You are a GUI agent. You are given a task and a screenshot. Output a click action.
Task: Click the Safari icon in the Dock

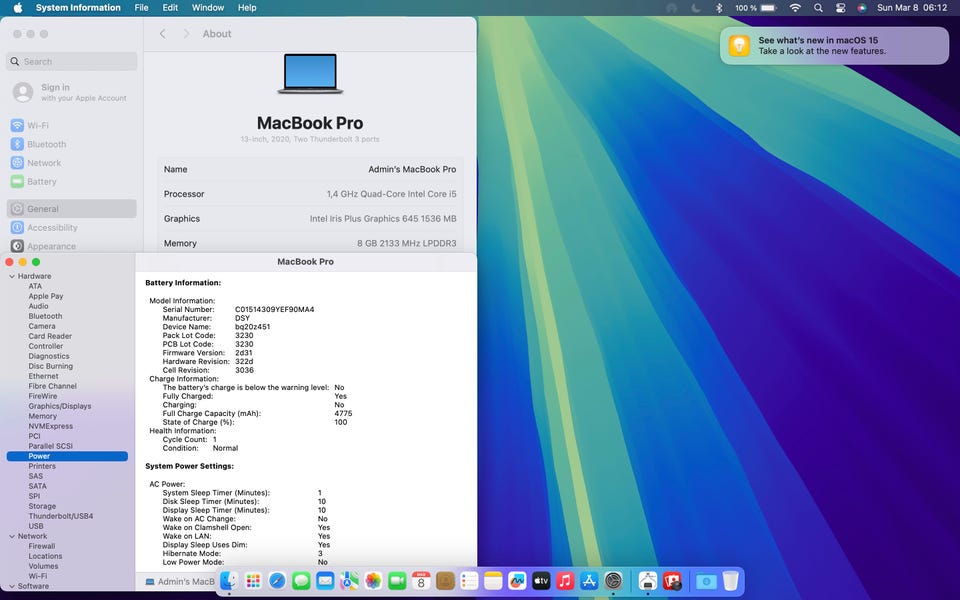(277, 581)
